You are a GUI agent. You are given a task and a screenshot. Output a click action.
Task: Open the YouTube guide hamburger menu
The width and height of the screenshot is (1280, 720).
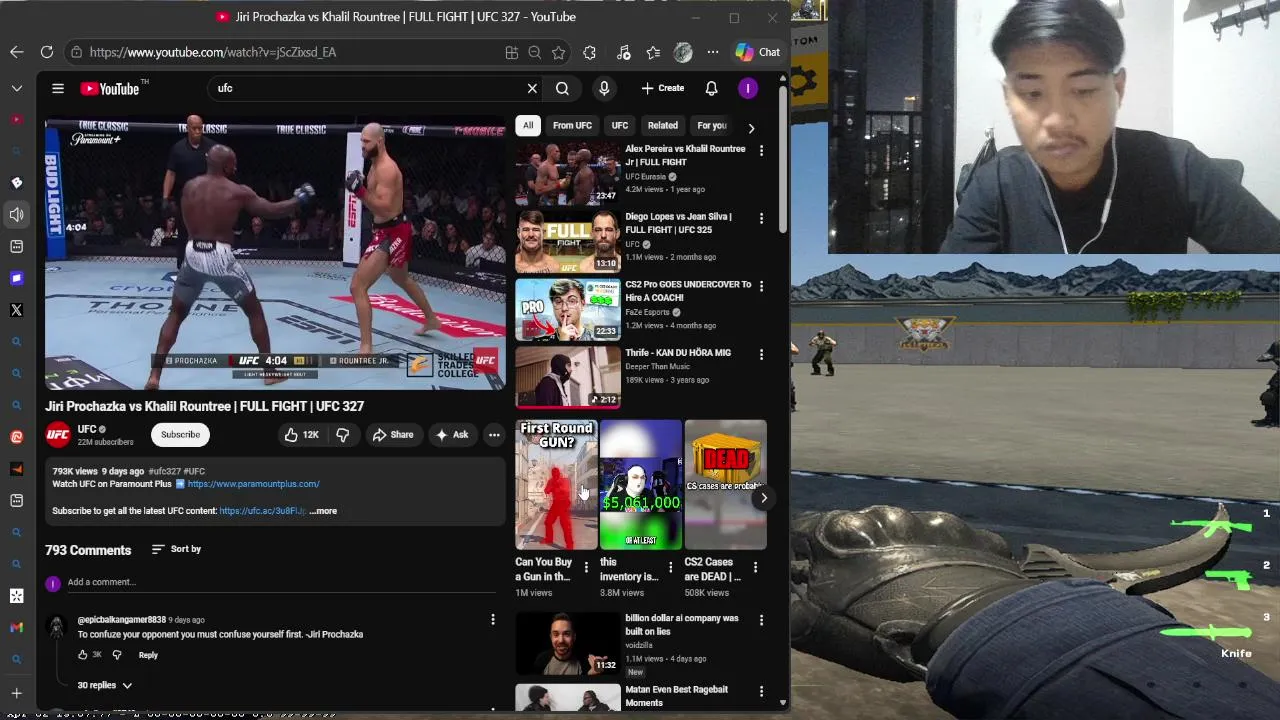pyautogui.click(x=58, y=88)
